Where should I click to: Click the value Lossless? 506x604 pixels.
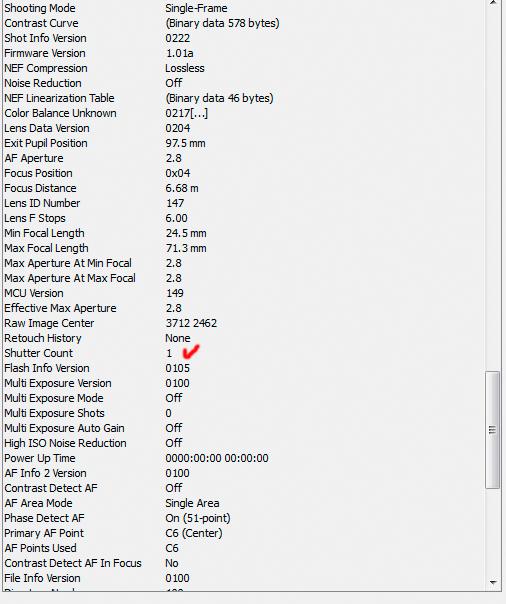[185, 68]
